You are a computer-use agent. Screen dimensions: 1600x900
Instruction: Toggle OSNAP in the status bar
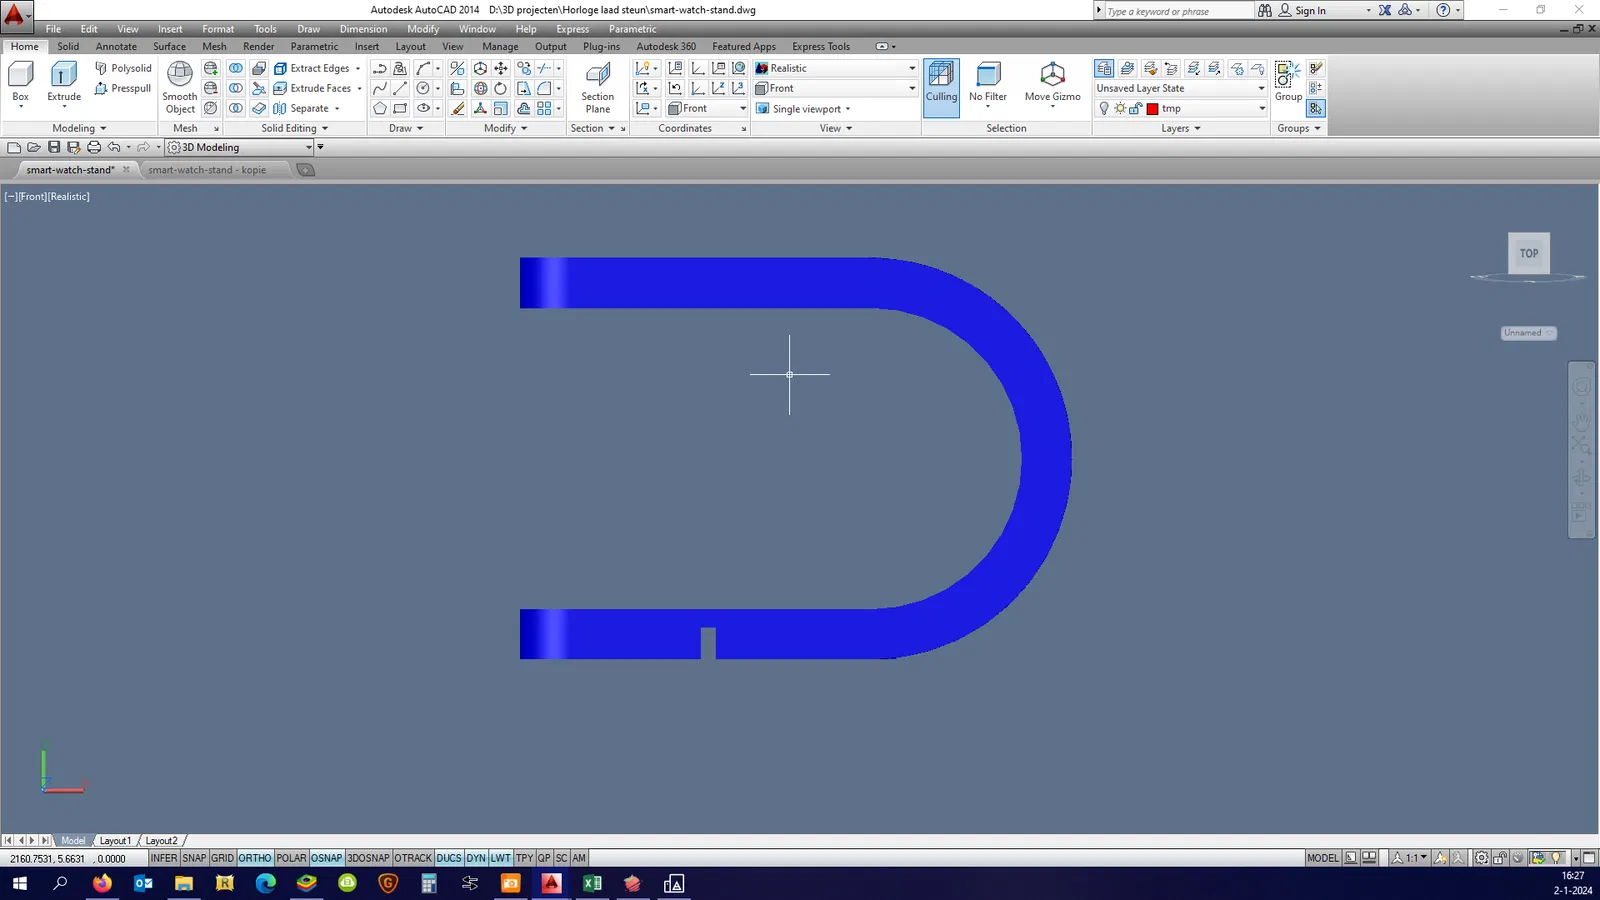tap(326, 858)
